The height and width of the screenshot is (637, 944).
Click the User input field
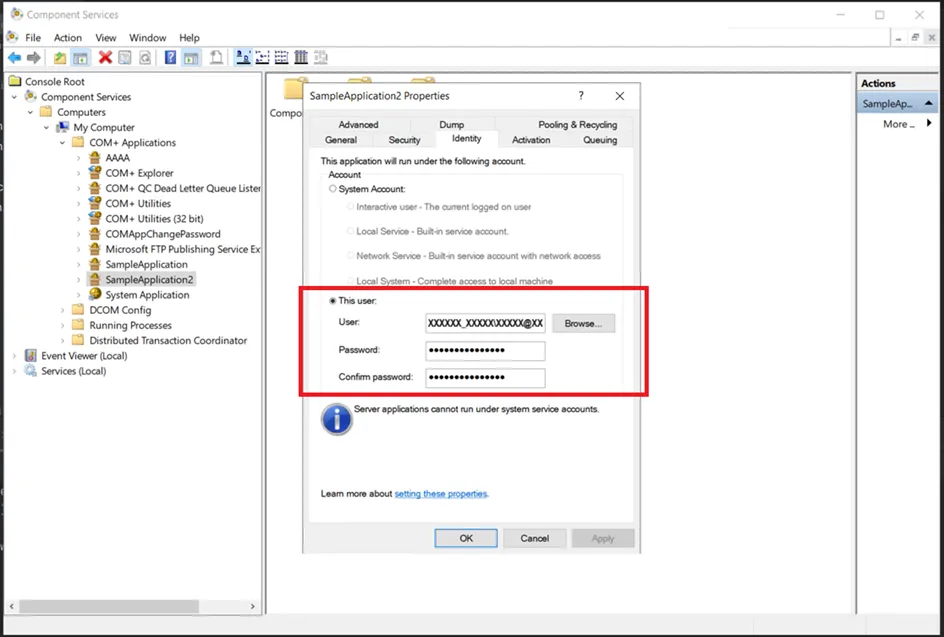click(x=485, y=323)
